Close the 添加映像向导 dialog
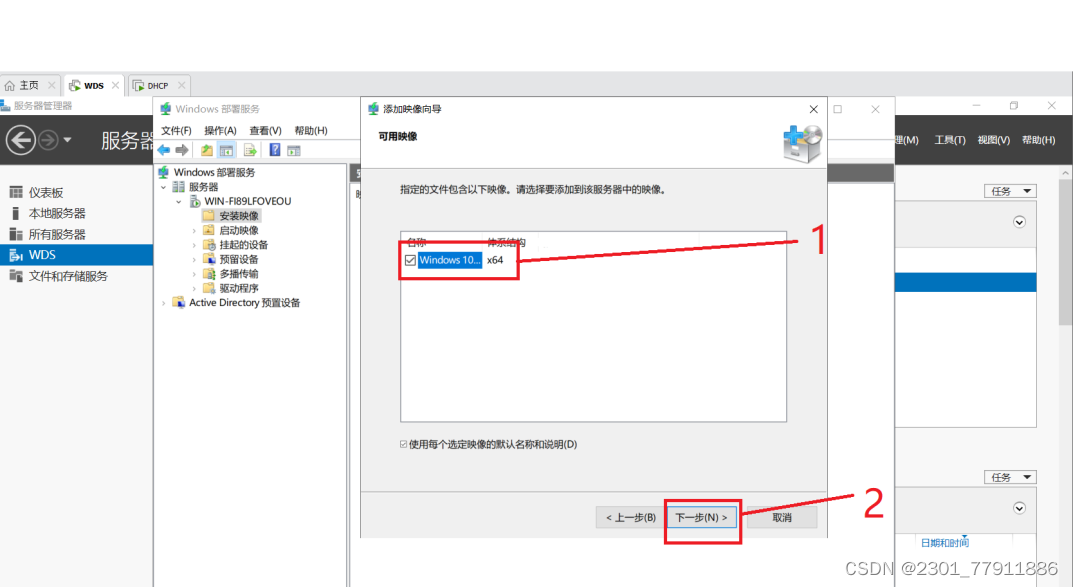The image size is (1073, 587). pyautogui.click(x=813, y=109)
